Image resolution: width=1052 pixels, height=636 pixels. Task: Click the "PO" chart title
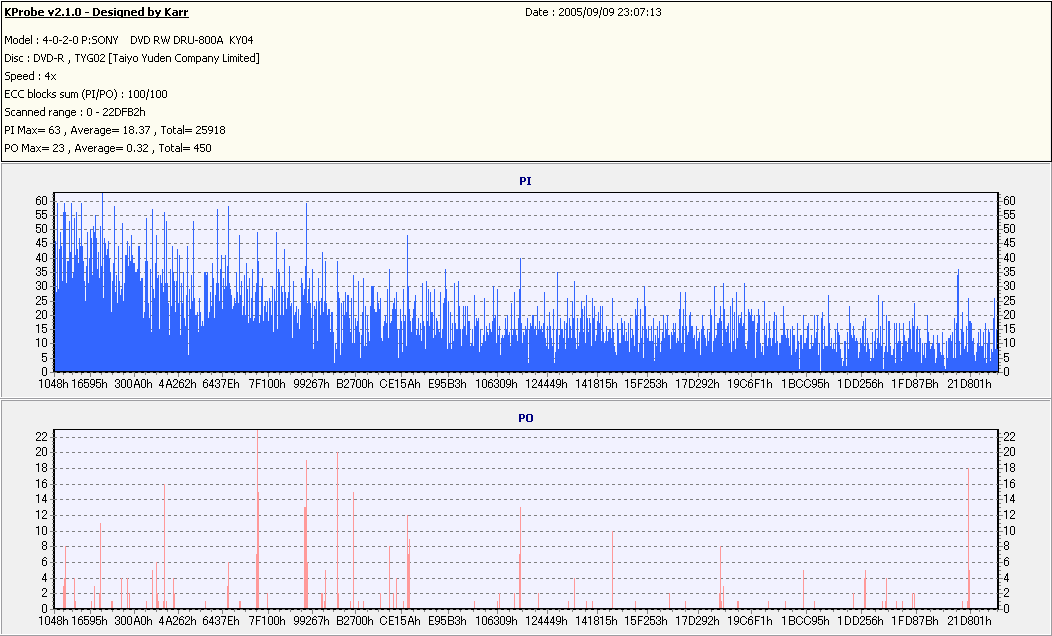pos(525,418)
